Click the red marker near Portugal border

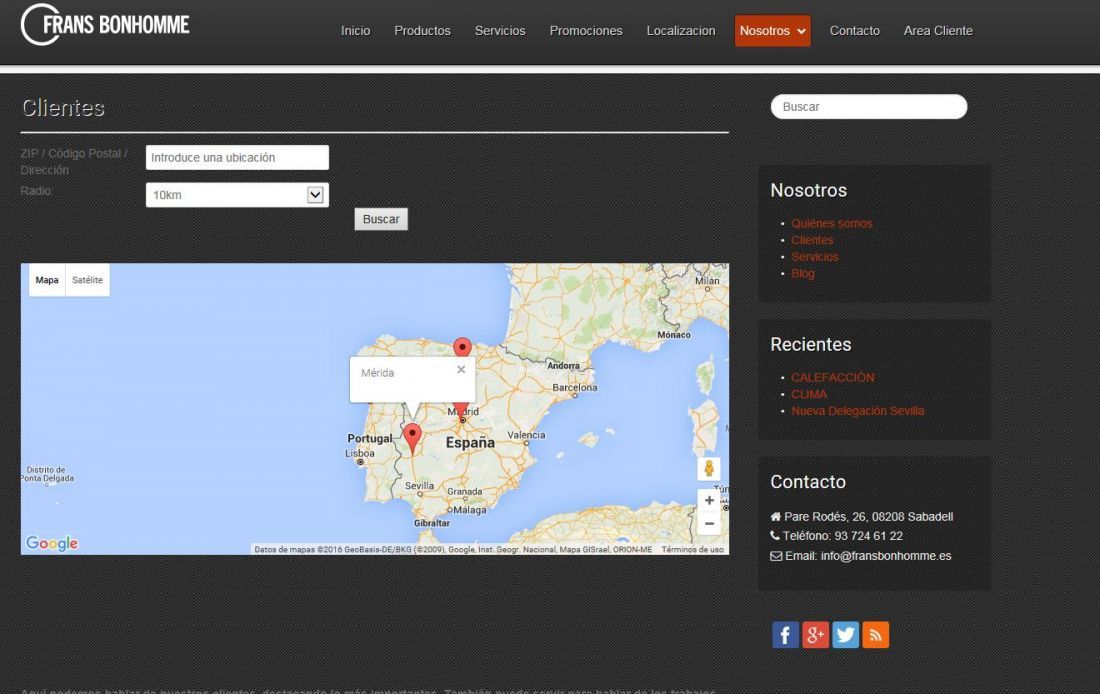[412, 438]
